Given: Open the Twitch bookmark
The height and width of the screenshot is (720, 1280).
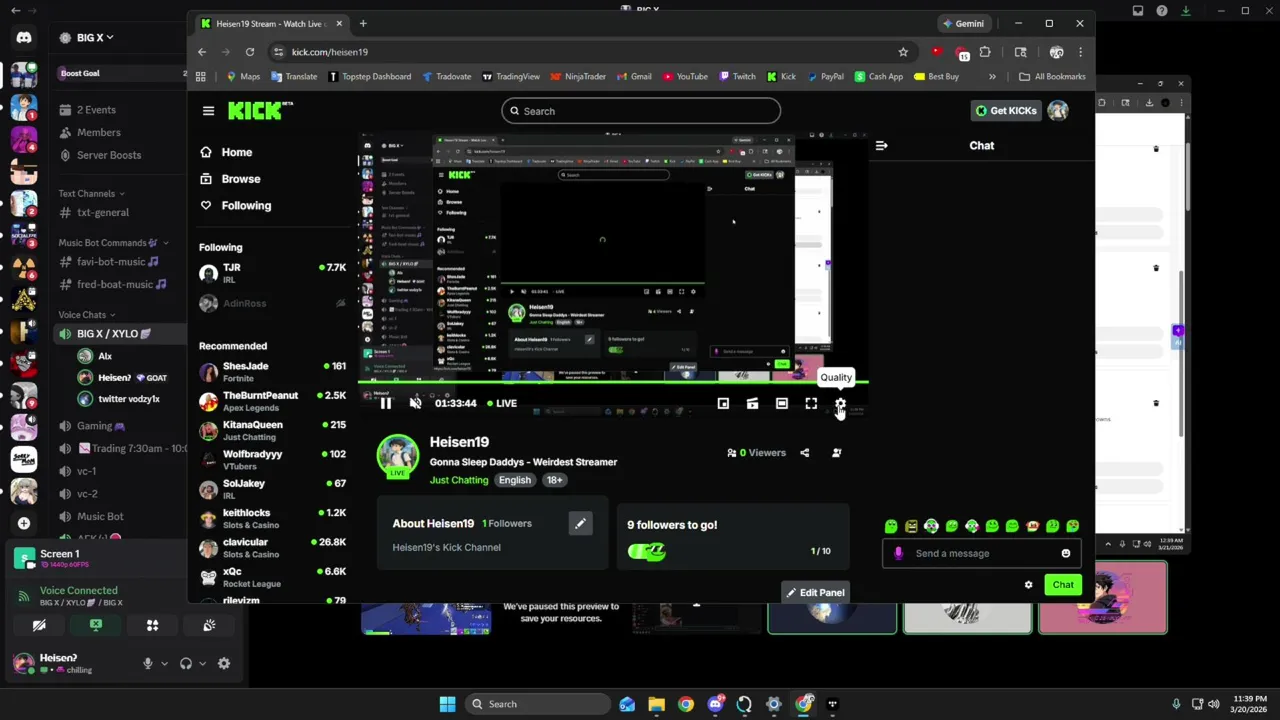Looking at the screenshot, I should click(737, 76).
